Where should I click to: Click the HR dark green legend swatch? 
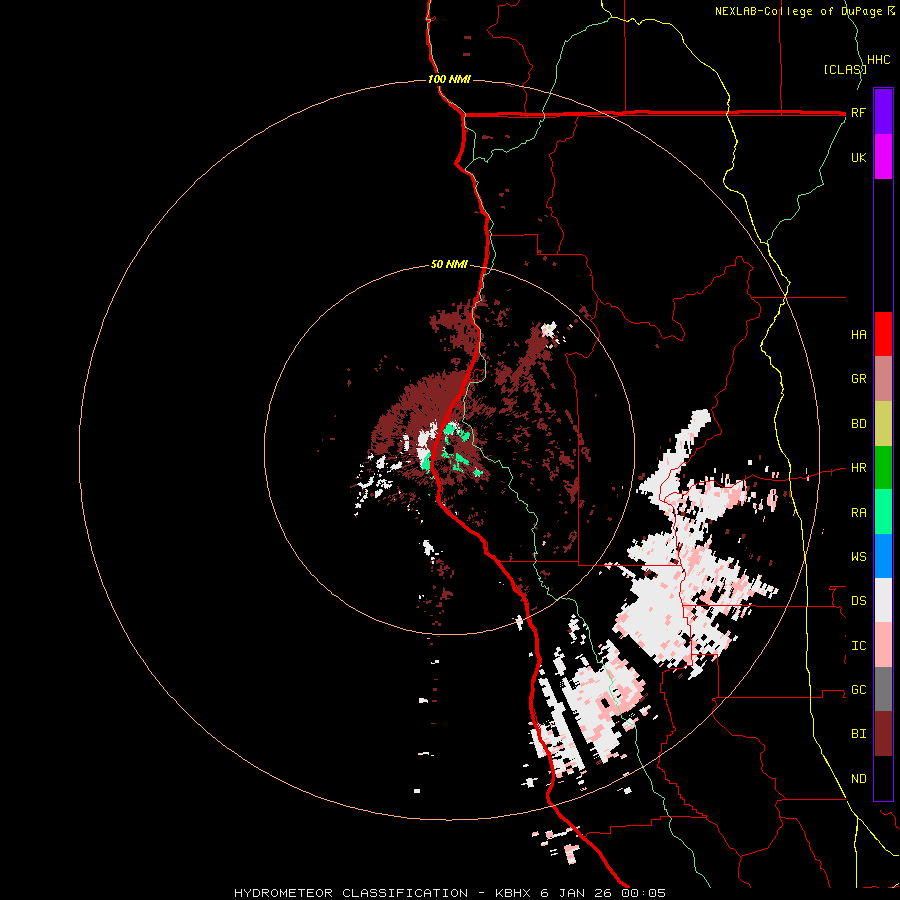(x=883, y=468)
